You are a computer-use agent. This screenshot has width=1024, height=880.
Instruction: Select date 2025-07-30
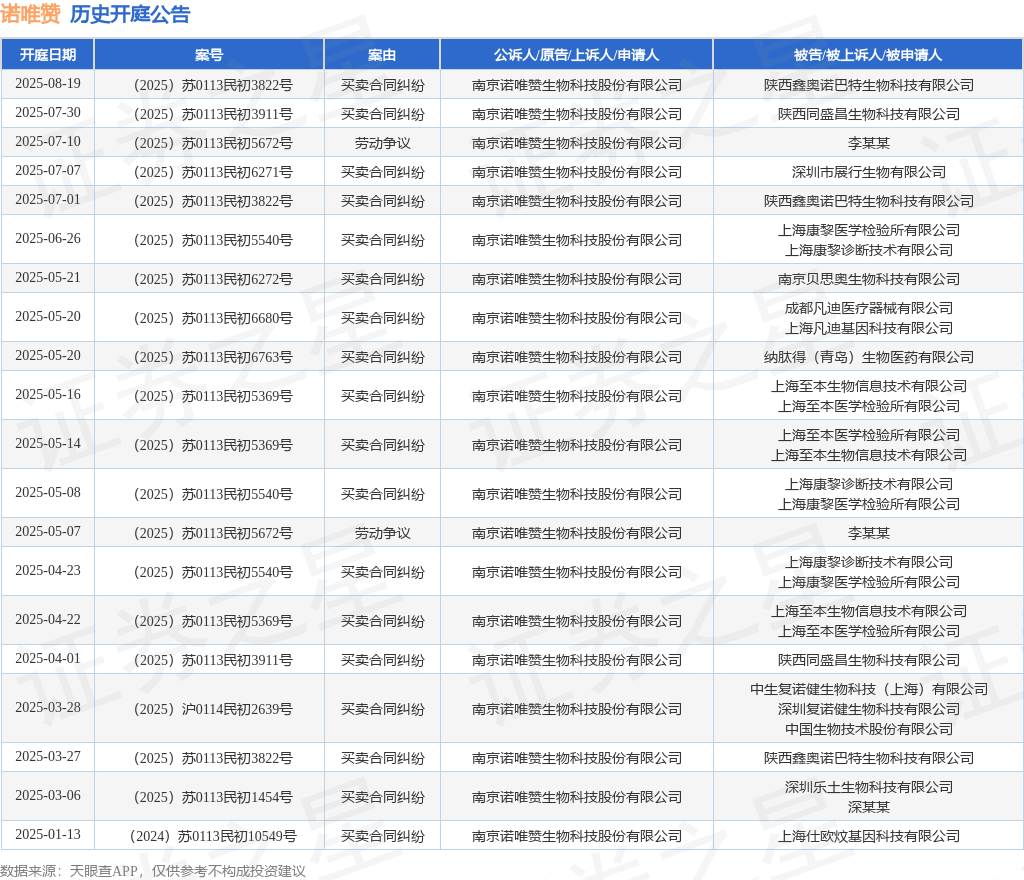[x=48, y=112]
